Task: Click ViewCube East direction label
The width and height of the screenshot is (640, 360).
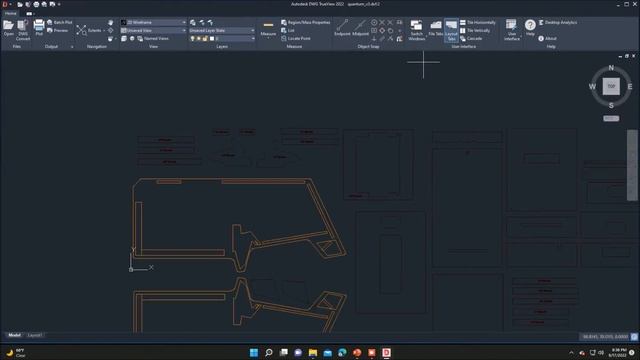Action: pos(630,87)
